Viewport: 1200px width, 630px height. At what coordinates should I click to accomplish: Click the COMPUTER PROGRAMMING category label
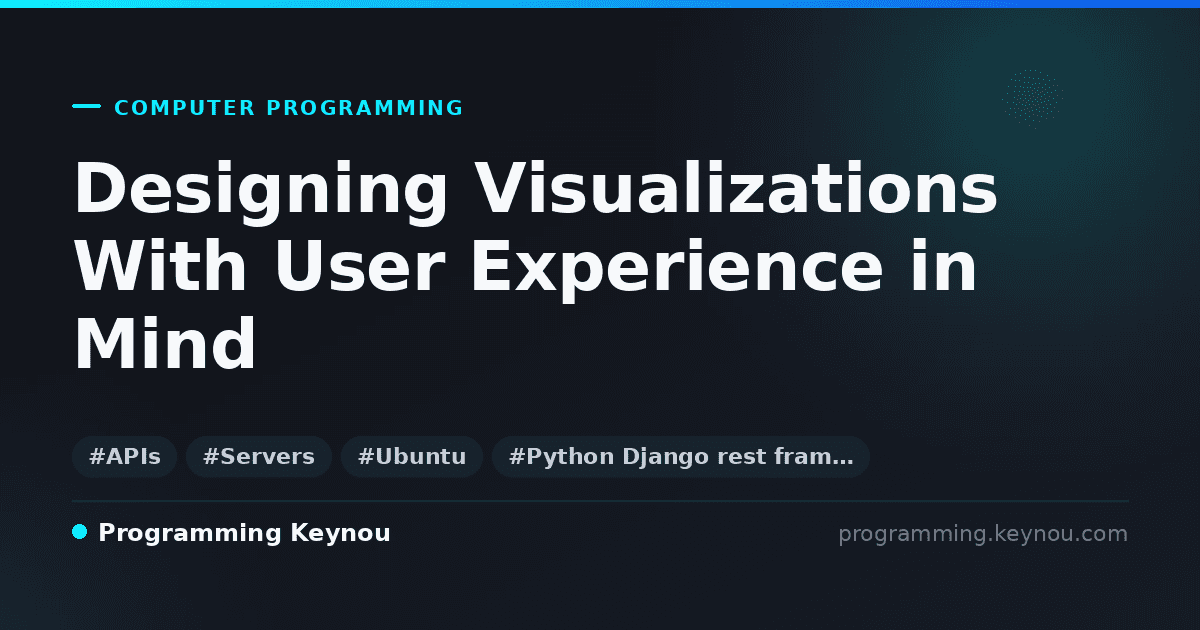tap(289, 108)
